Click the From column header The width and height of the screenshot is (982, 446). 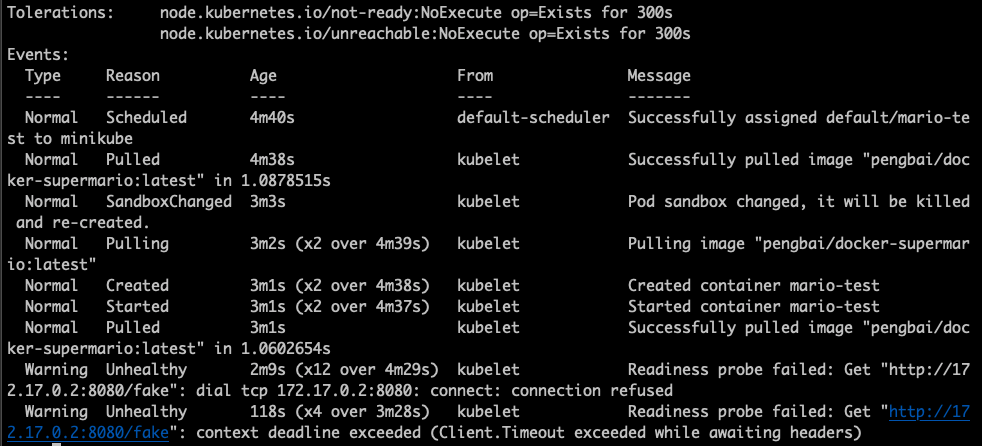coord(475,76)
